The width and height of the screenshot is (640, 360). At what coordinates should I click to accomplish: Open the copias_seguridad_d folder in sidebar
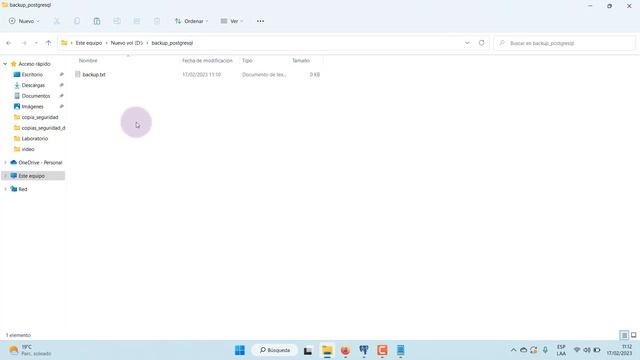pos(43,128)
